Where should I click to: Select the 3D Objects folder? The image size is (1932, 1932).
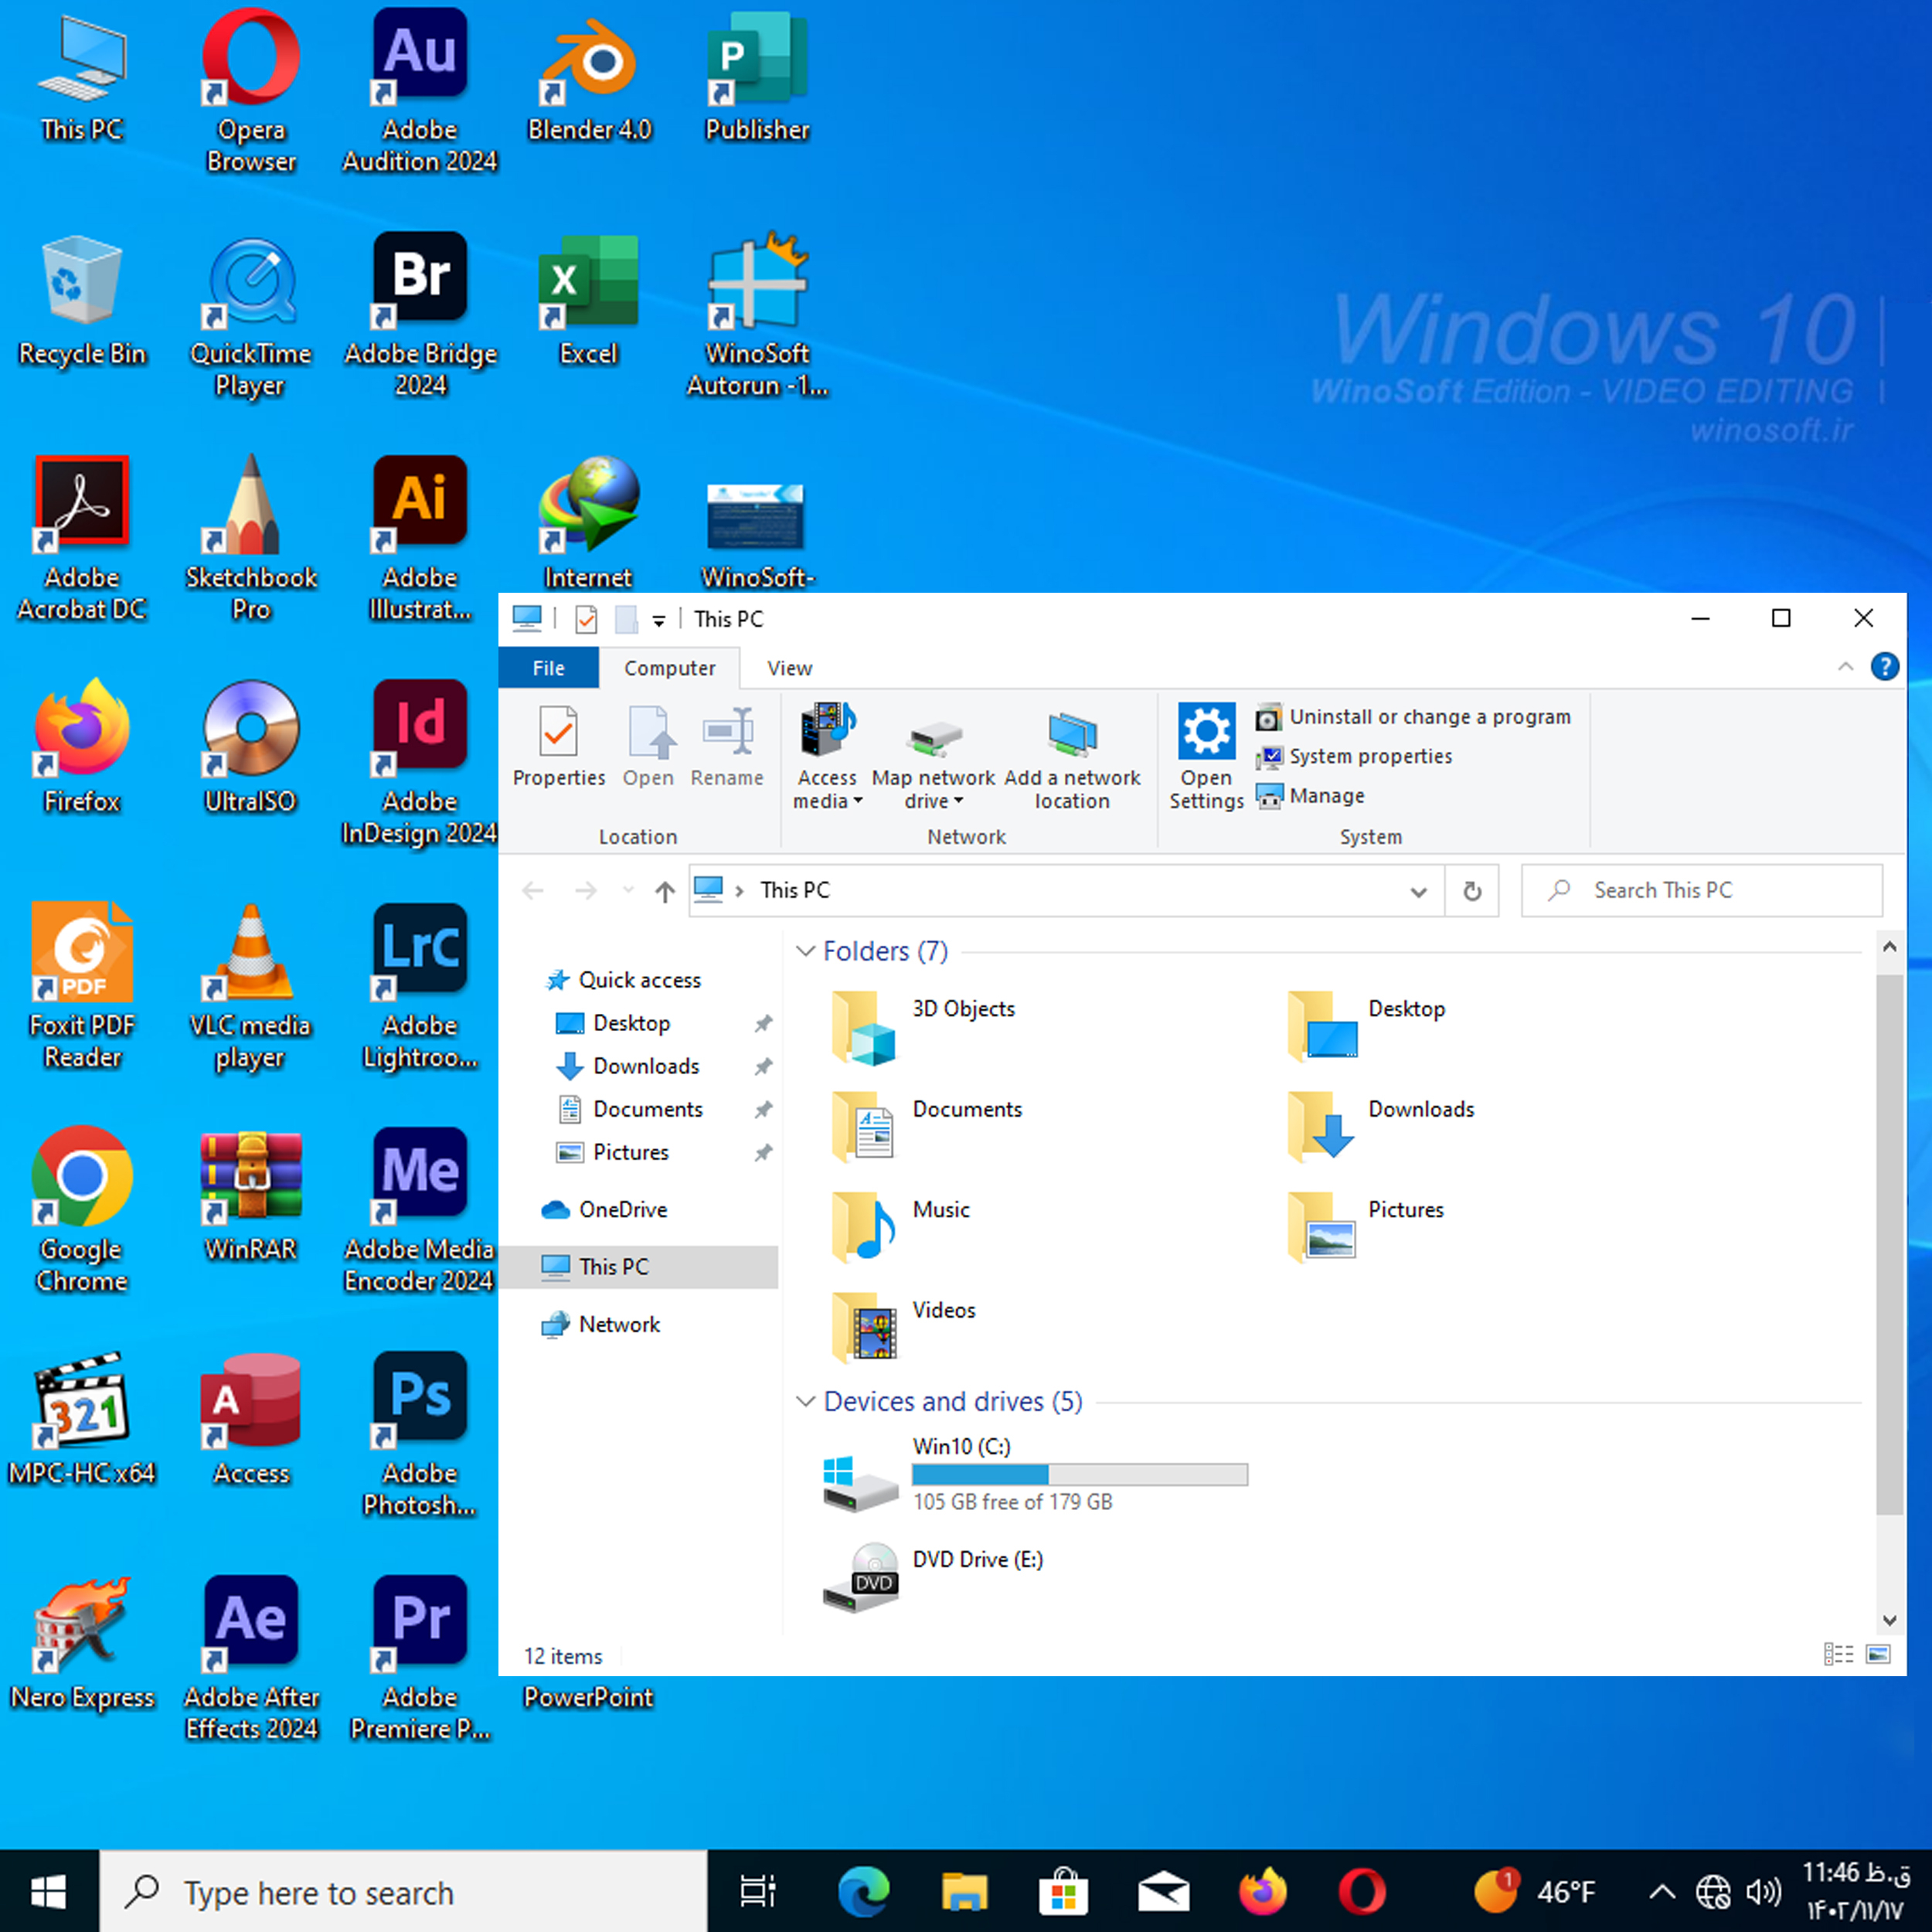[x=924, y=1027]
